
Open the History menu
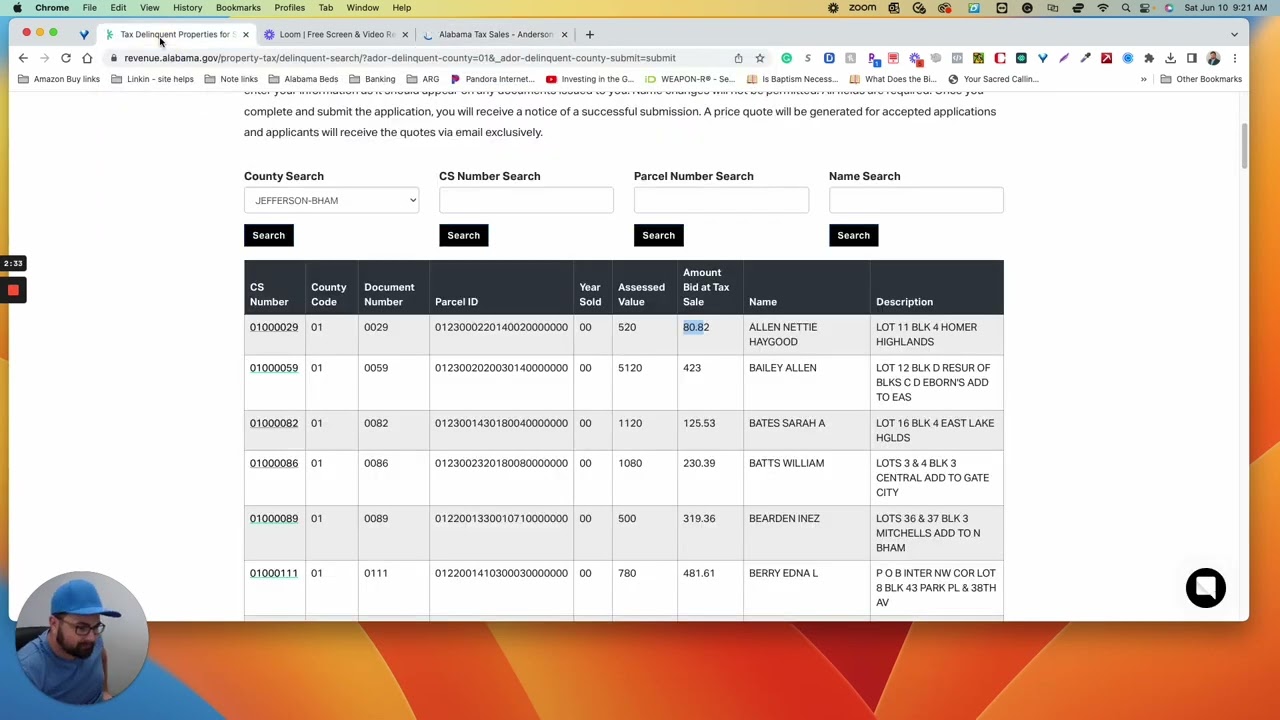187,8
